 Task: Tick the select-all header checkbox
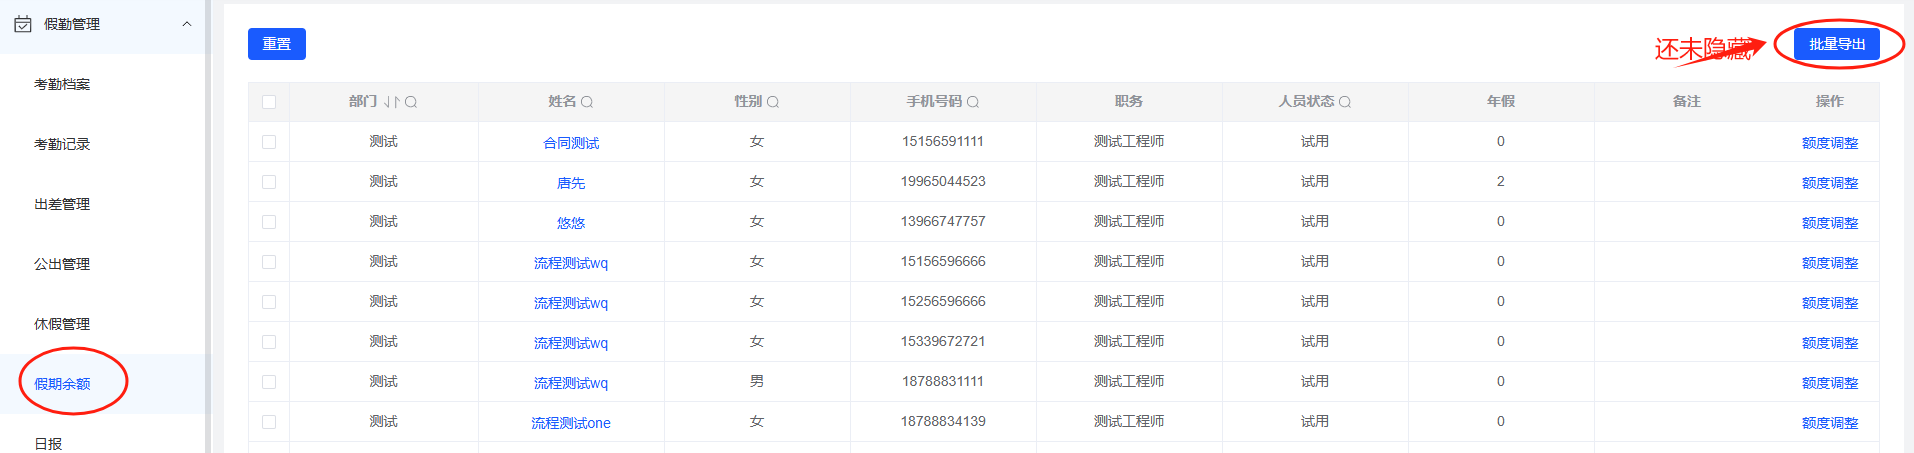(269, 102)
